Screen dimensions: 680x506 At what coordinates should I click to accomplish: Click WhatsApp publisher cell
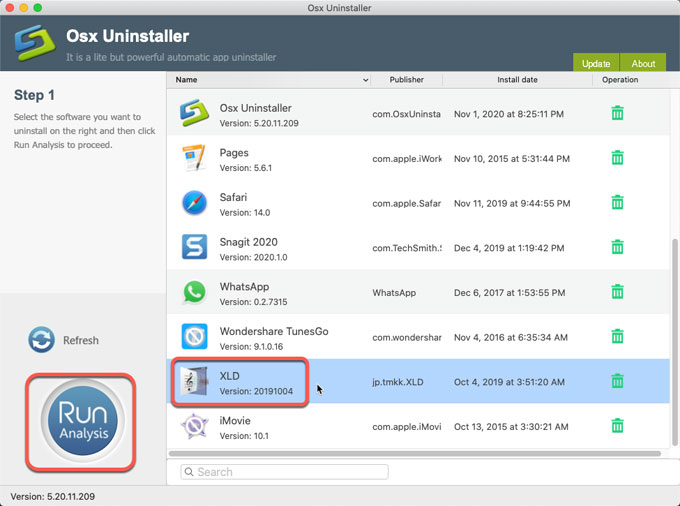(x=394, y=293)
